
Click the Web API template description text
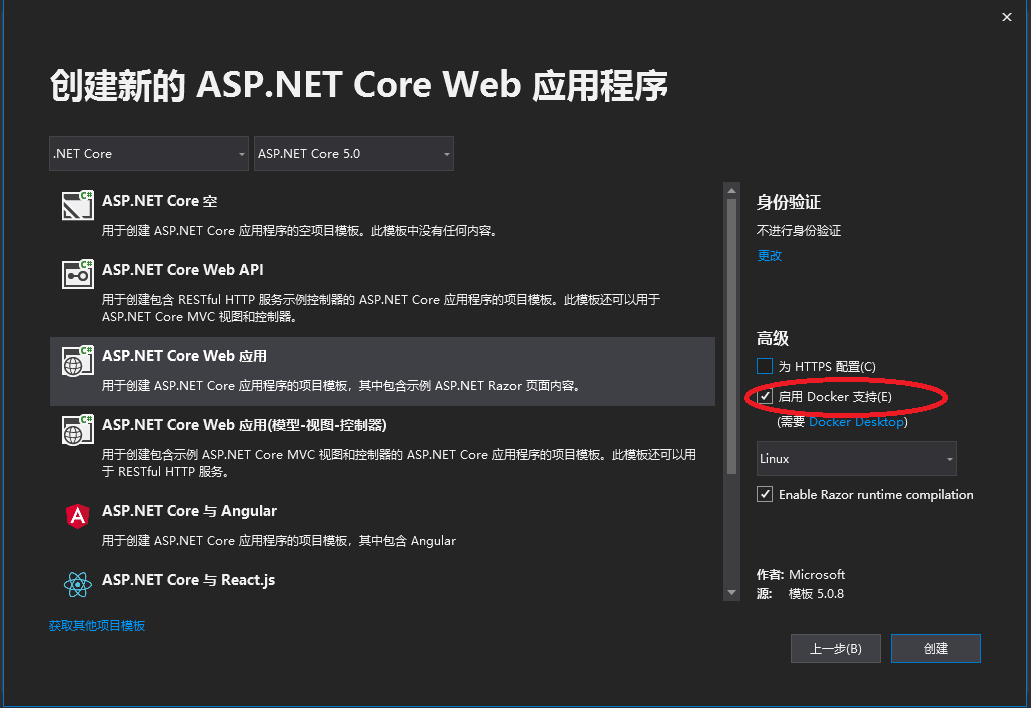(381, 308)
